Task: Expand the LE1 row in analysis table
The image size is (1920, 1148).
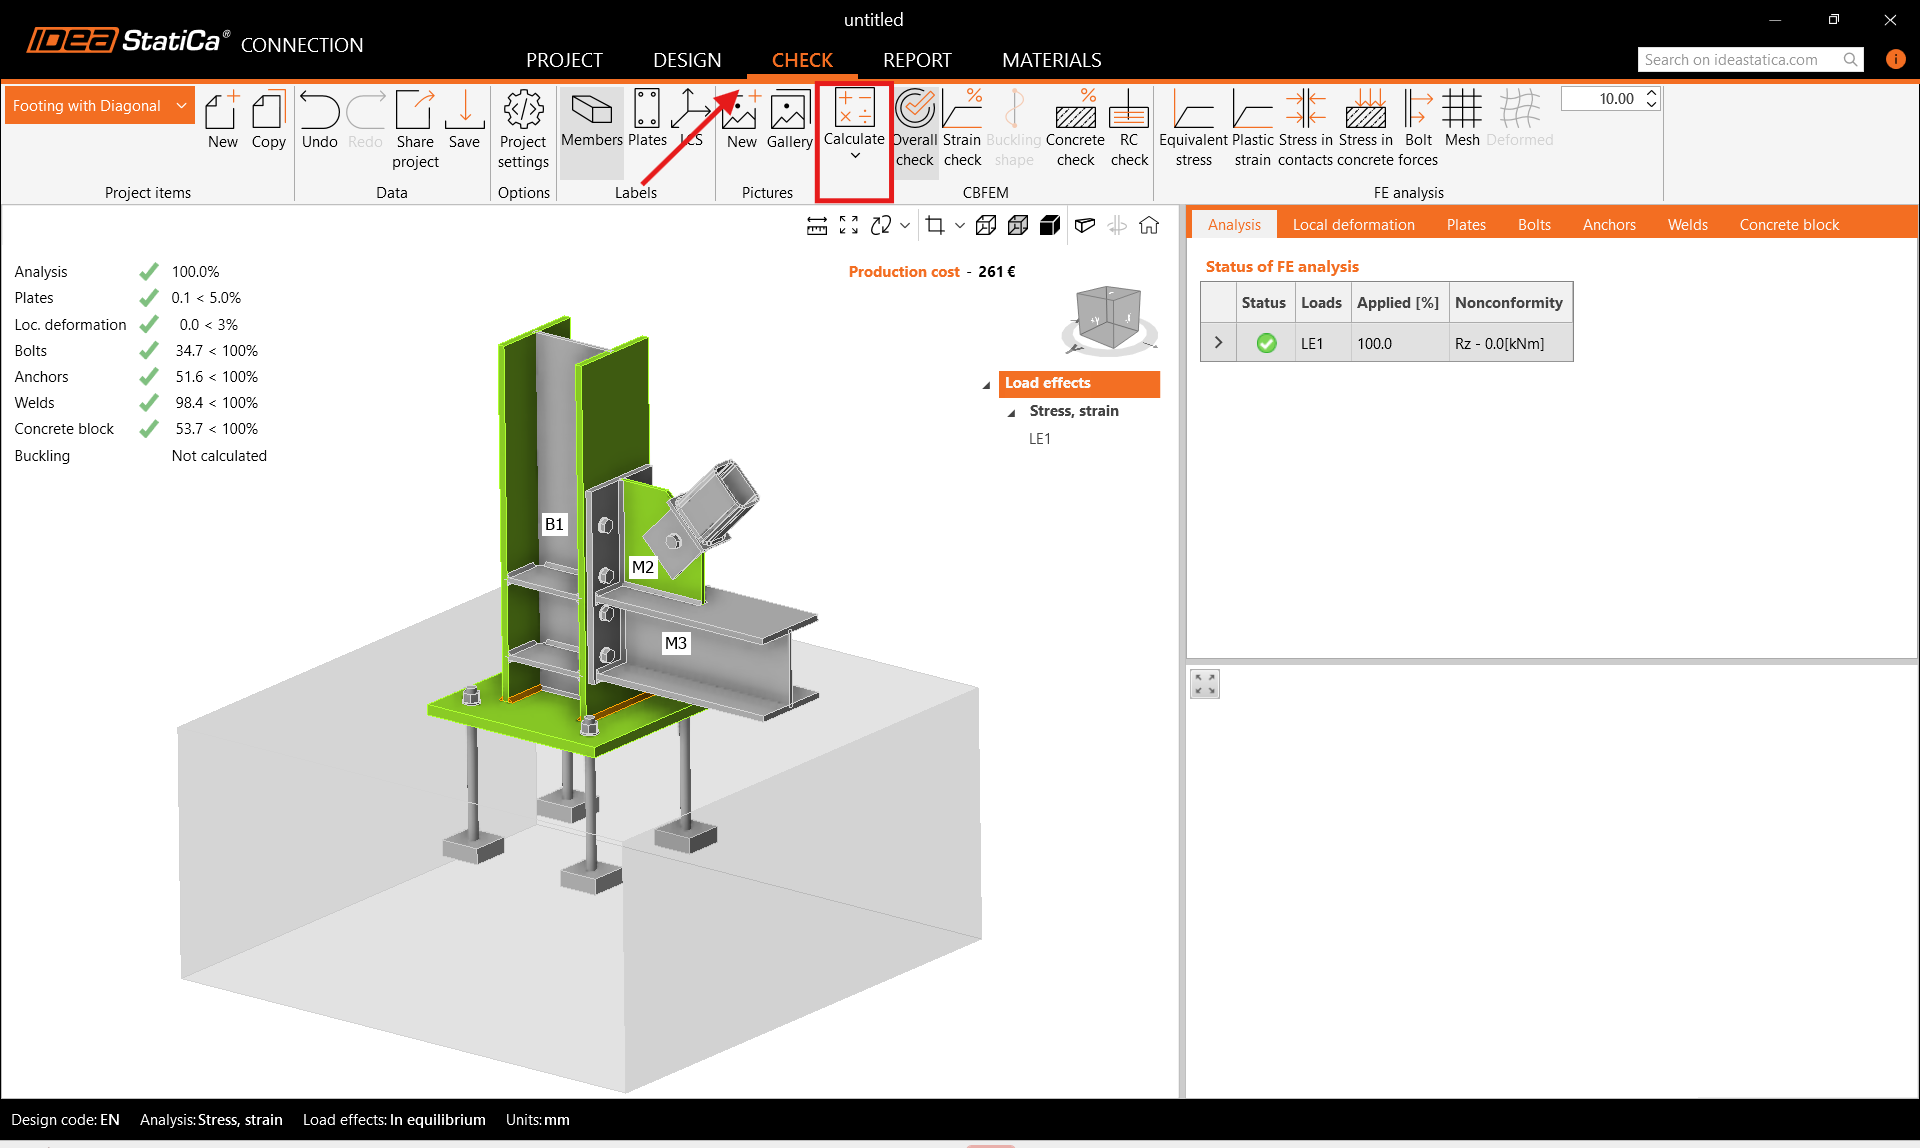Action: [x=1218, y=343]
